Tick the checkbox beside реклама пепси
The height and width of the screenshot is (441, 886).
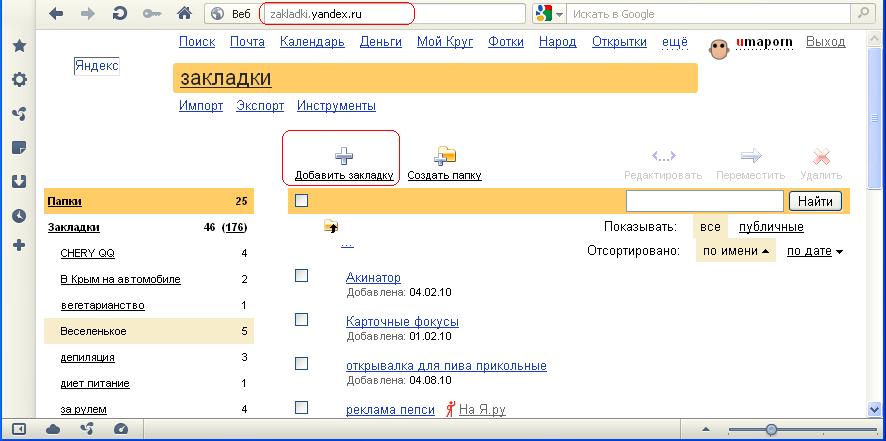point(302,407)
